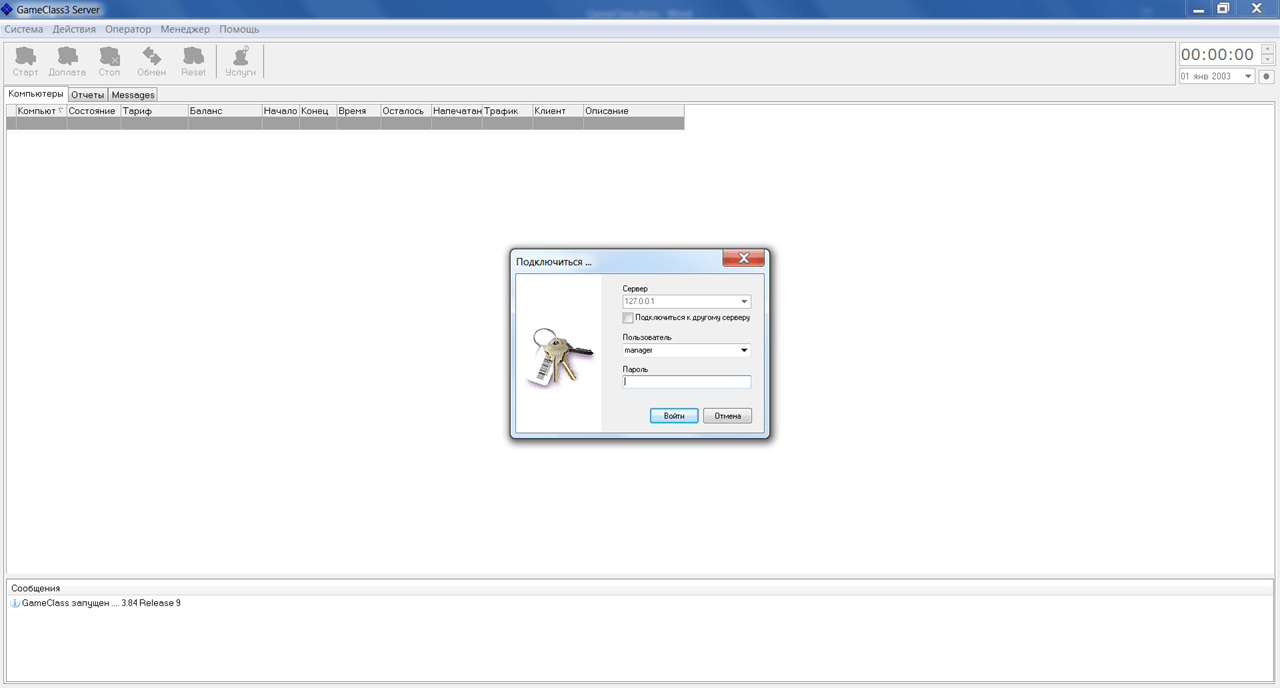Minimize the GameClass3 Server window
The image size is (1280, 688).
coord(1197,9)
